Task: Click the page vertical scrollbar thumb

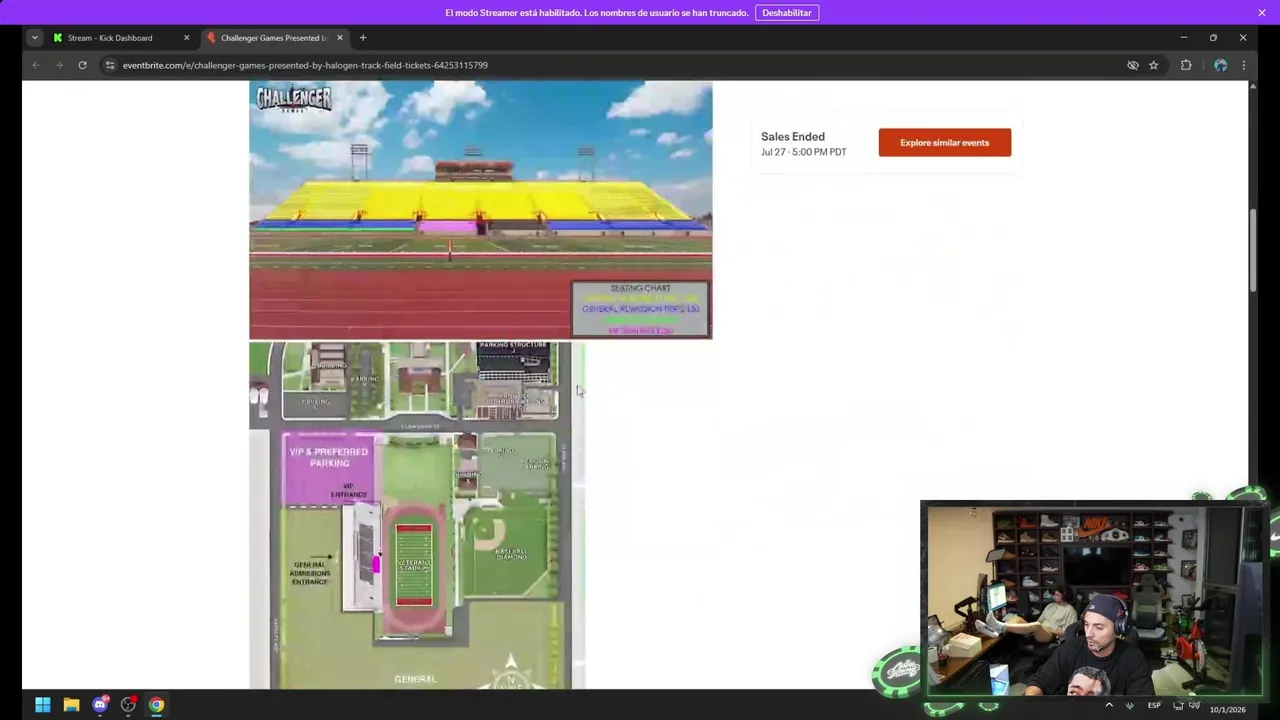Action: 1253,250
